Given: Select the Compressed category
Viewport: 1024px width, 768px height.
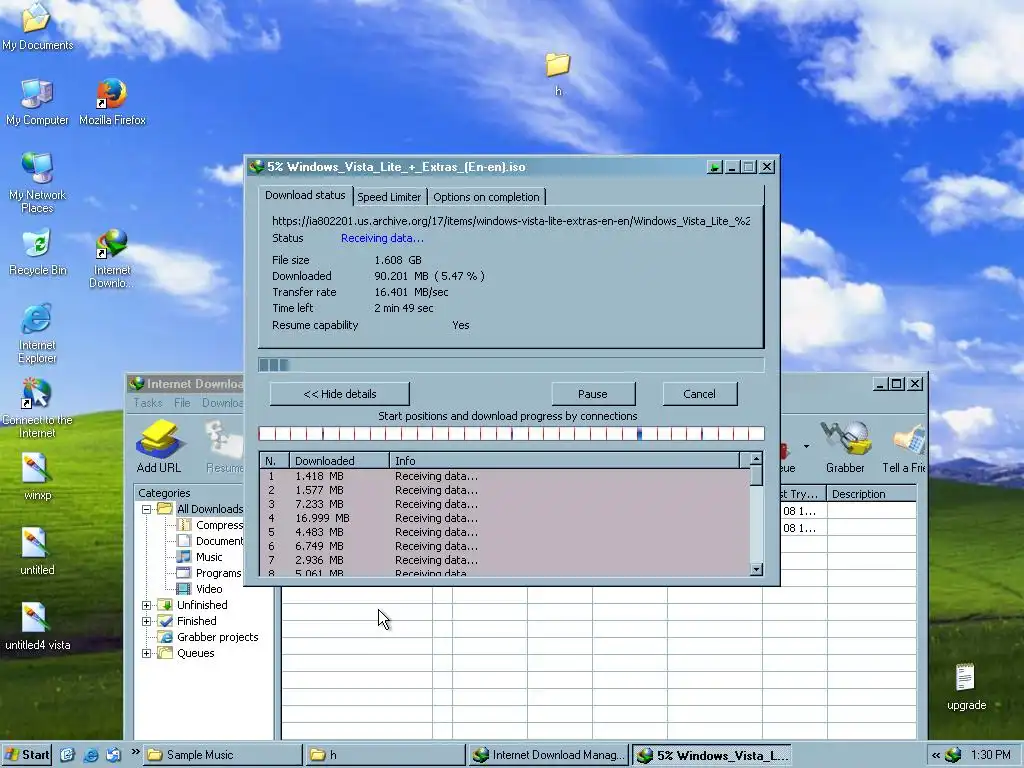Looking at the screenshot, I should click(x=219, y=525).
